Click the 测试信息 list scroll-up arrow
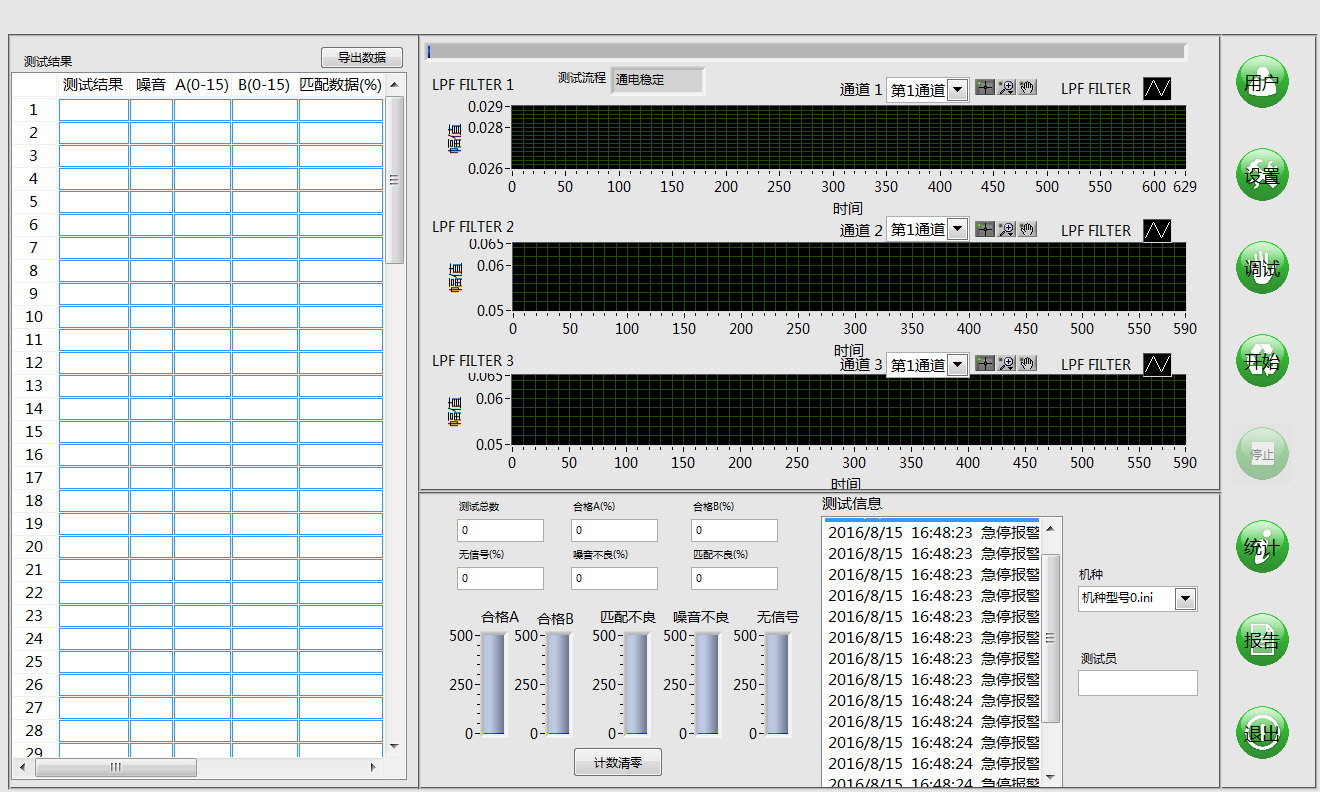The height and width of the screenshot is (792, 1320). coord(1051,528)
